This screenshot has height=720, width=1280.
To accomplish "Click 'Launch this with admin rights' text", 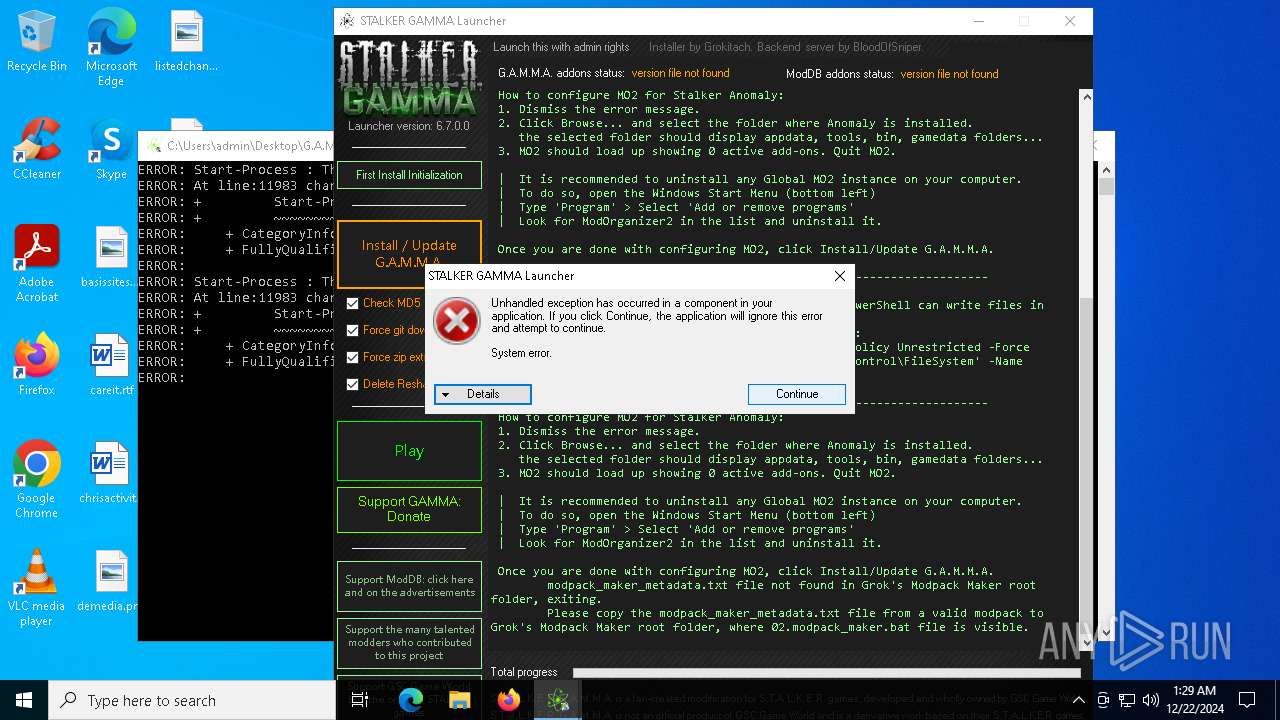I will (x=561, y=47).
